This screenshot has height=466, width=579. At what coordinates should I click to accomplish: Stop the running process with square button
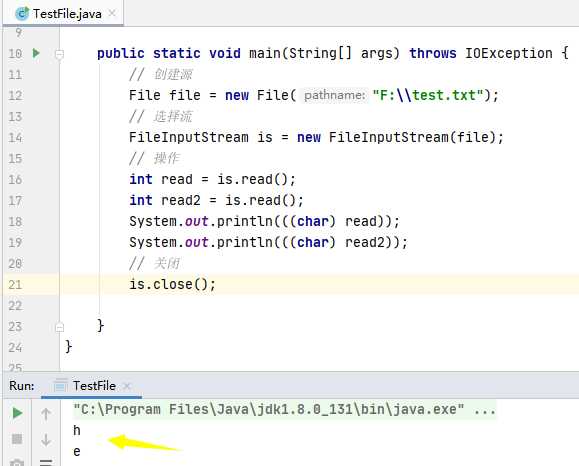click(17, 439)
